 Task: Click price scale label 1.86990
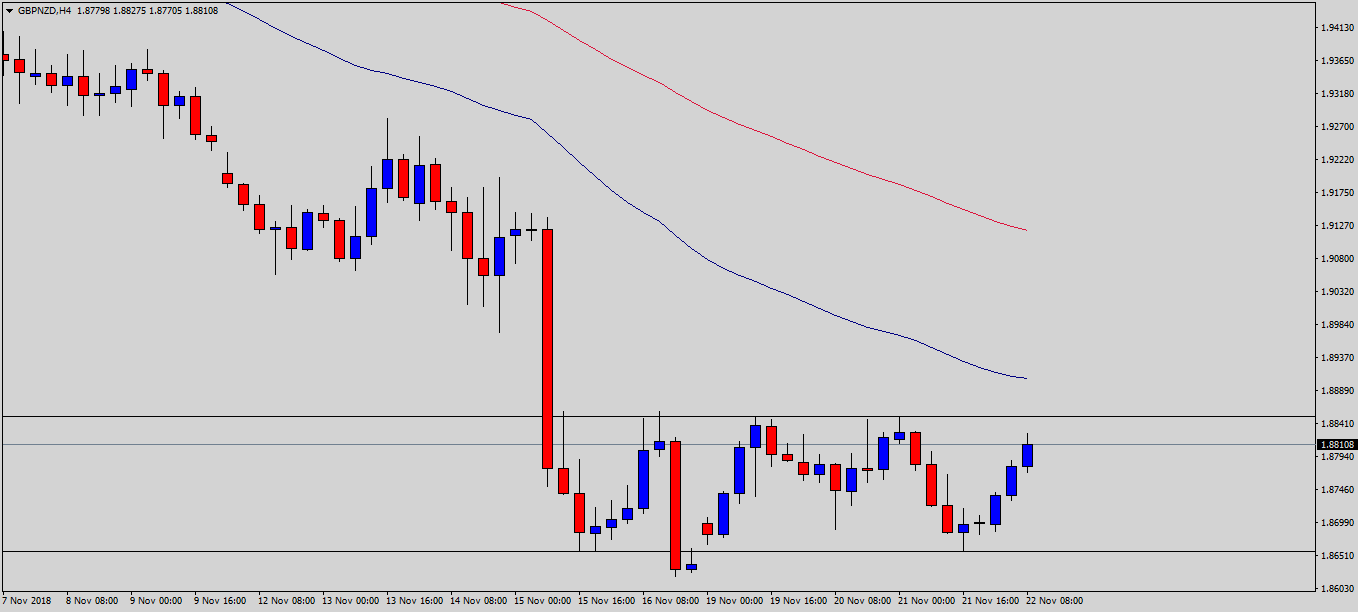click(x=1337, y=523)
